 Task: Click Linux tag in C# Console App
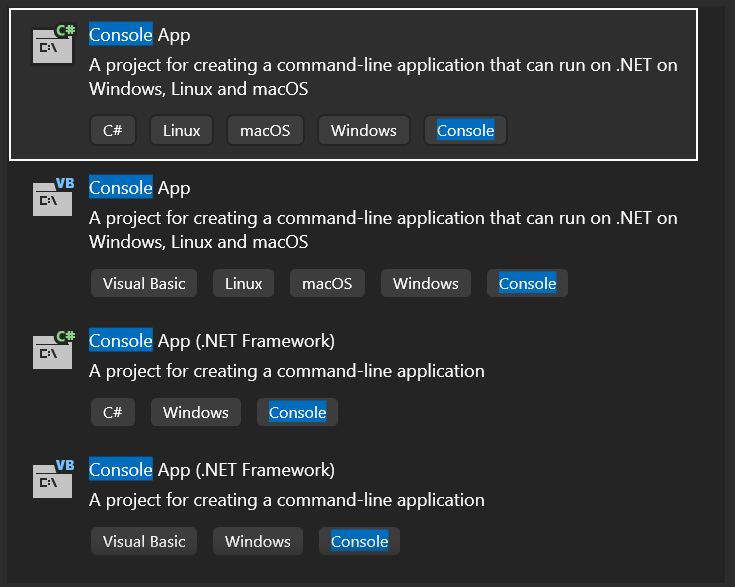181,130
